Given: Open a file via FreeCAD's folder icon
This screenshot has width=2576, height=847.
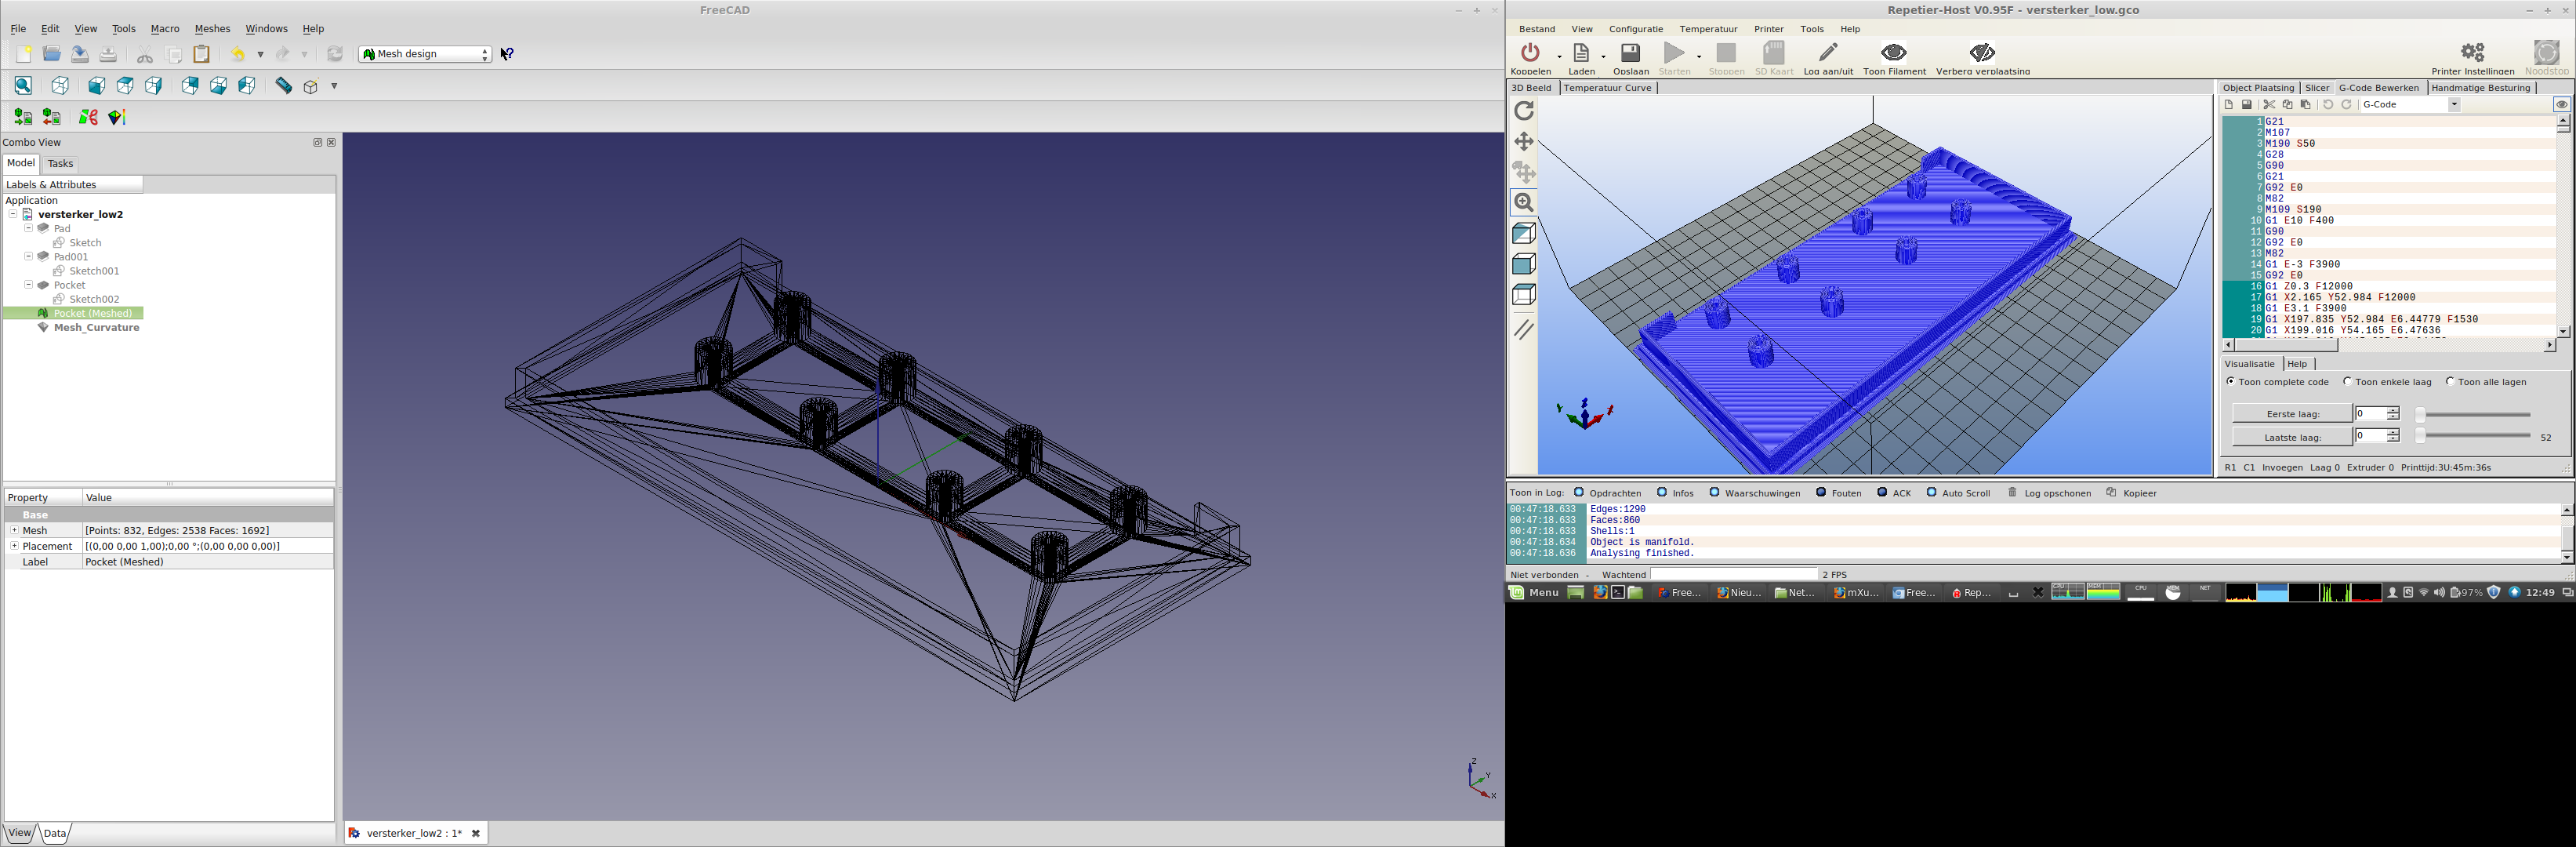Looking at the screenshot, I should click(52, 55).
